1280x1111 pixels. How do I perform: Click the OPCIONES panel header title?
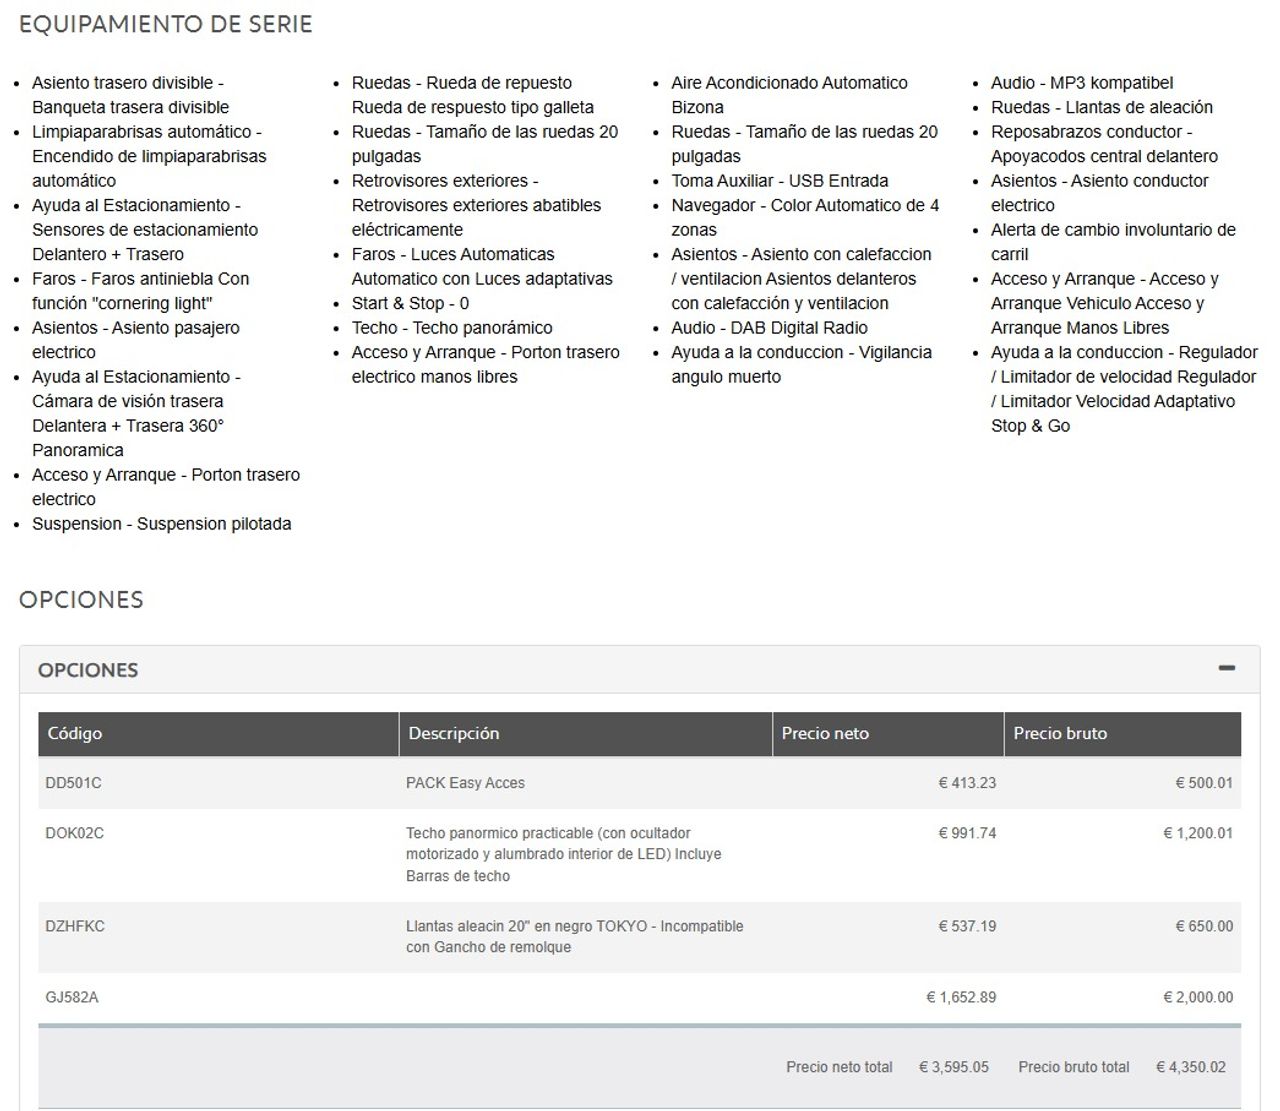[88, 670]
